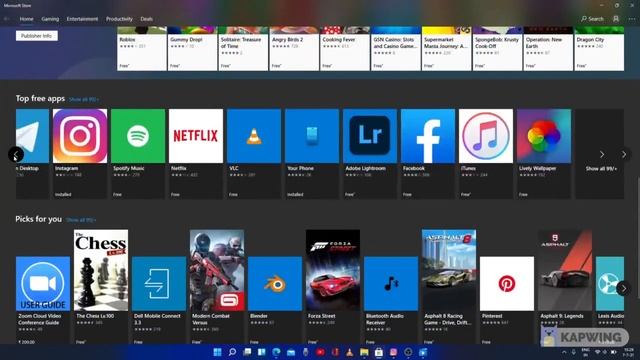Open Microsoft Store taskbar icon
This screenshot has width=640, height=360.
pyautogui.click(x=379, y=352)
